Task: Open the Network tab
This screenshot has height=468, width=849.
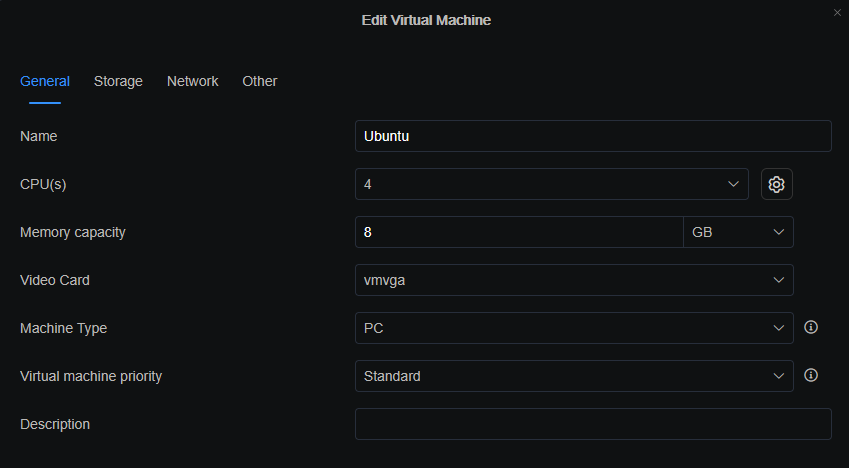Action: click(192, 81)
